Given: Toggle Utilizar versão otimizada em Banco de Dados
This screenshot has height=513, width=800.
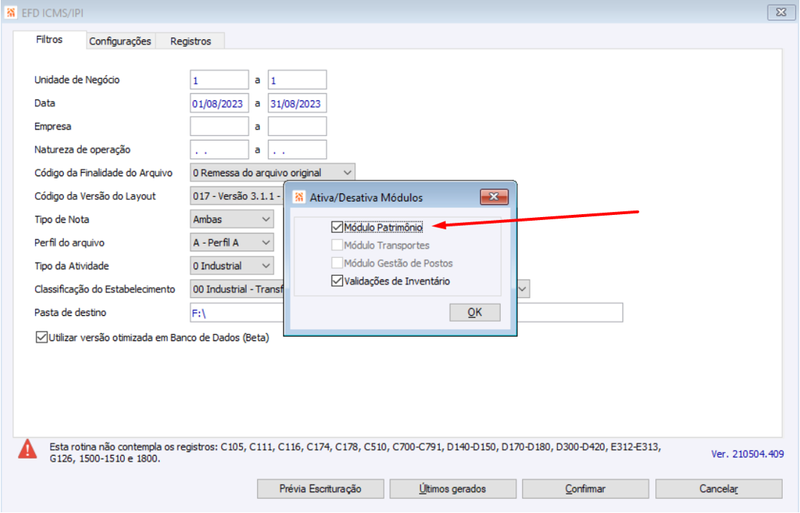Looking at the screenshot, I should pyautogui.click(x=41, y=337).
